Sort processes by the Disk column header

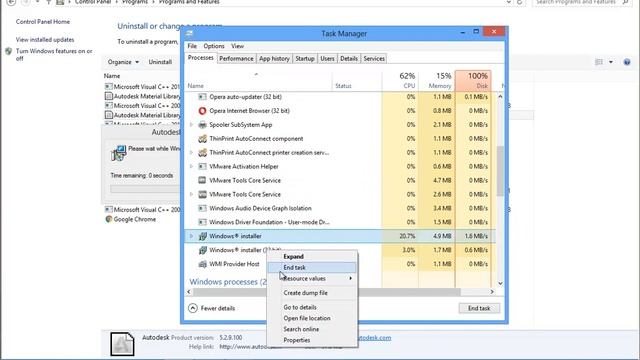point(473,80)
